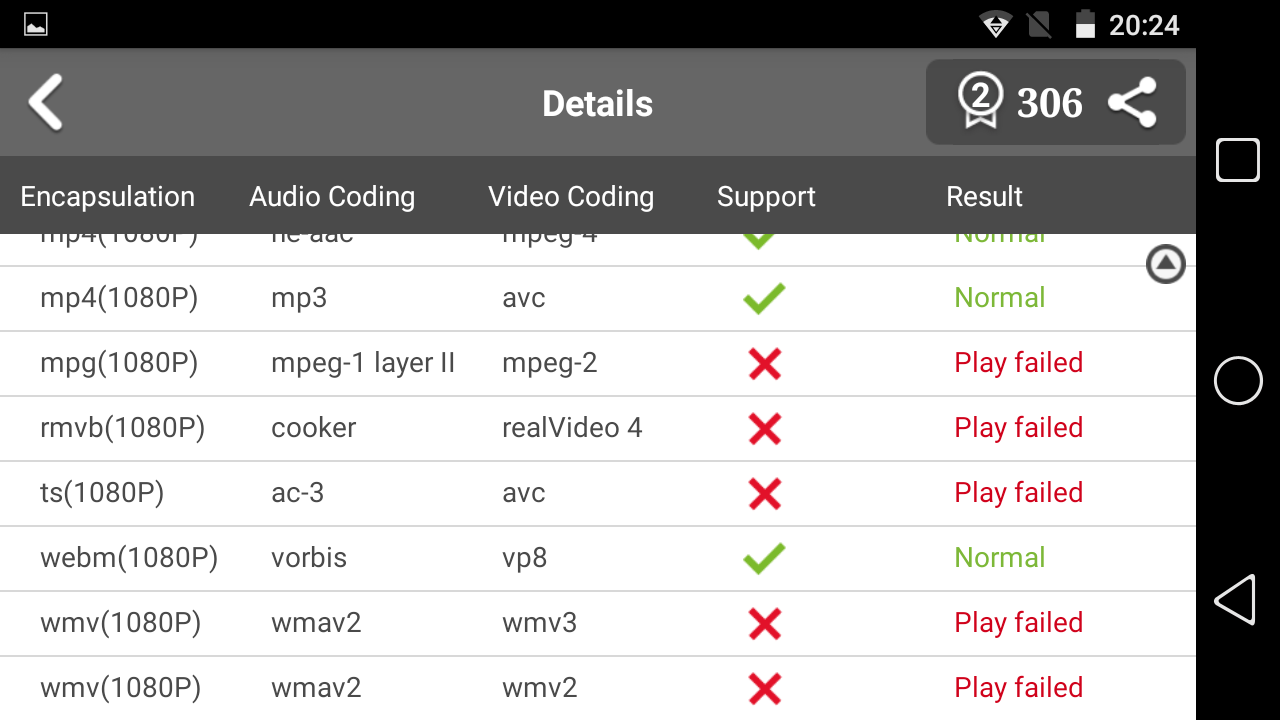1280x720 pixels.
Task: Tap the Result column header
Action: point(984,197)
